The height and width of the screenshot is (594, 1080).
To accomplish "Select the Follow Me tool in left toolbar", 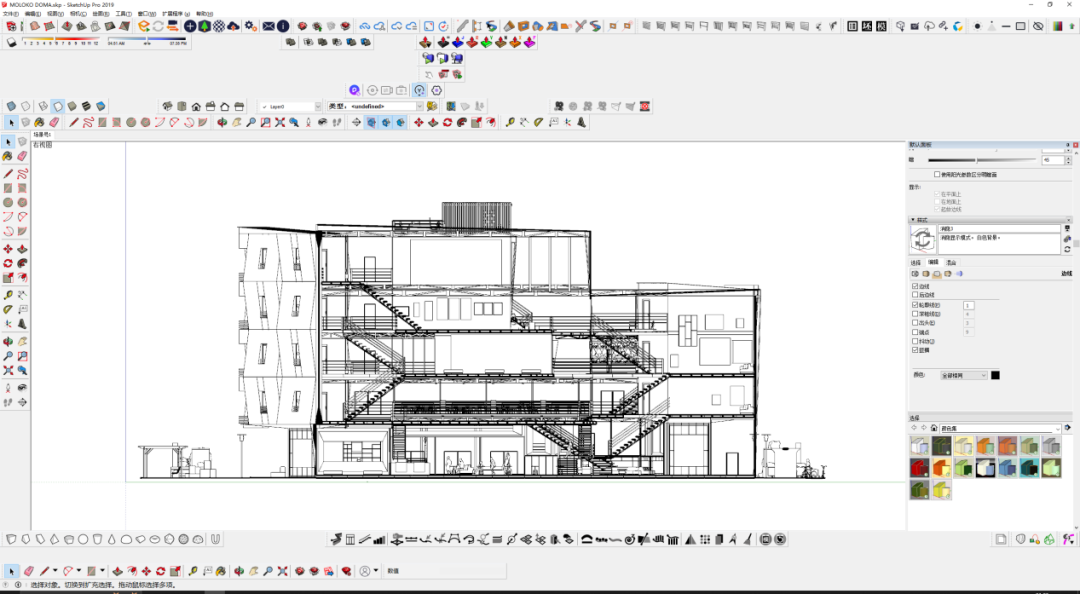I will [23, 263].
